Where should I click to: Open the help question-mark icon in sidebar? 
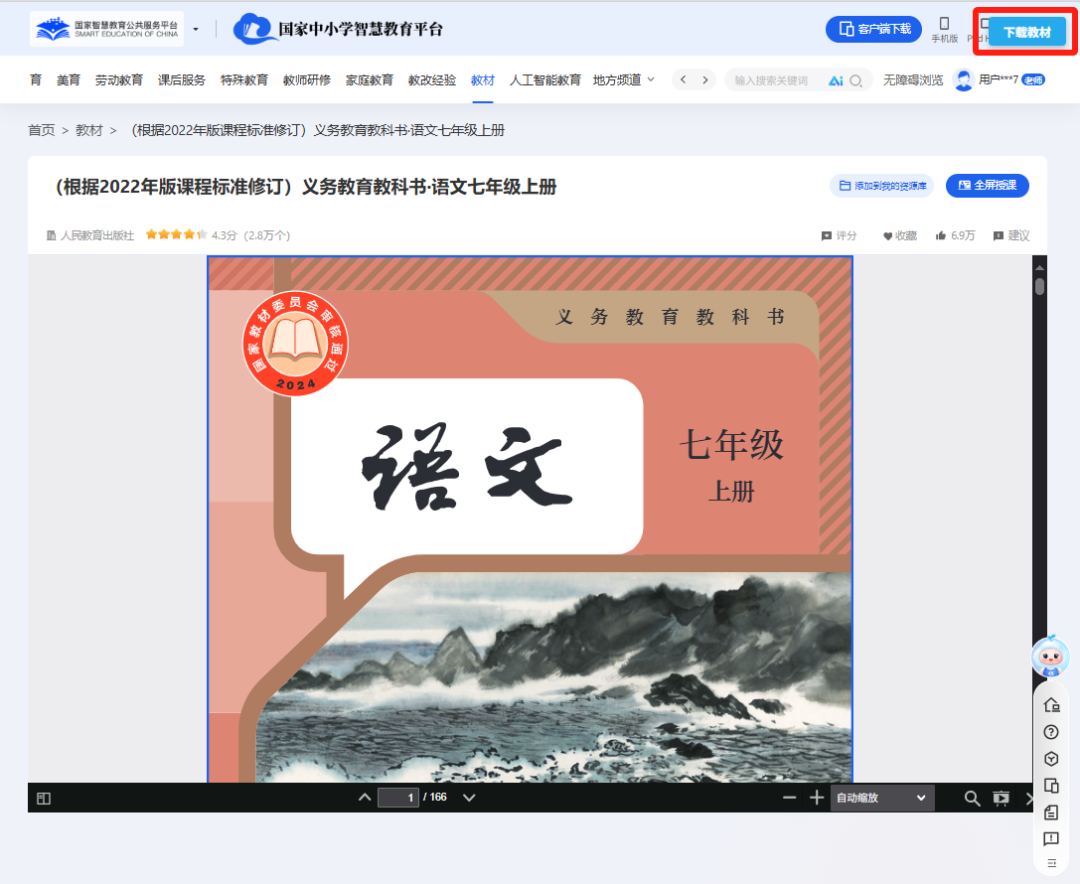(x=1051, y=731)
